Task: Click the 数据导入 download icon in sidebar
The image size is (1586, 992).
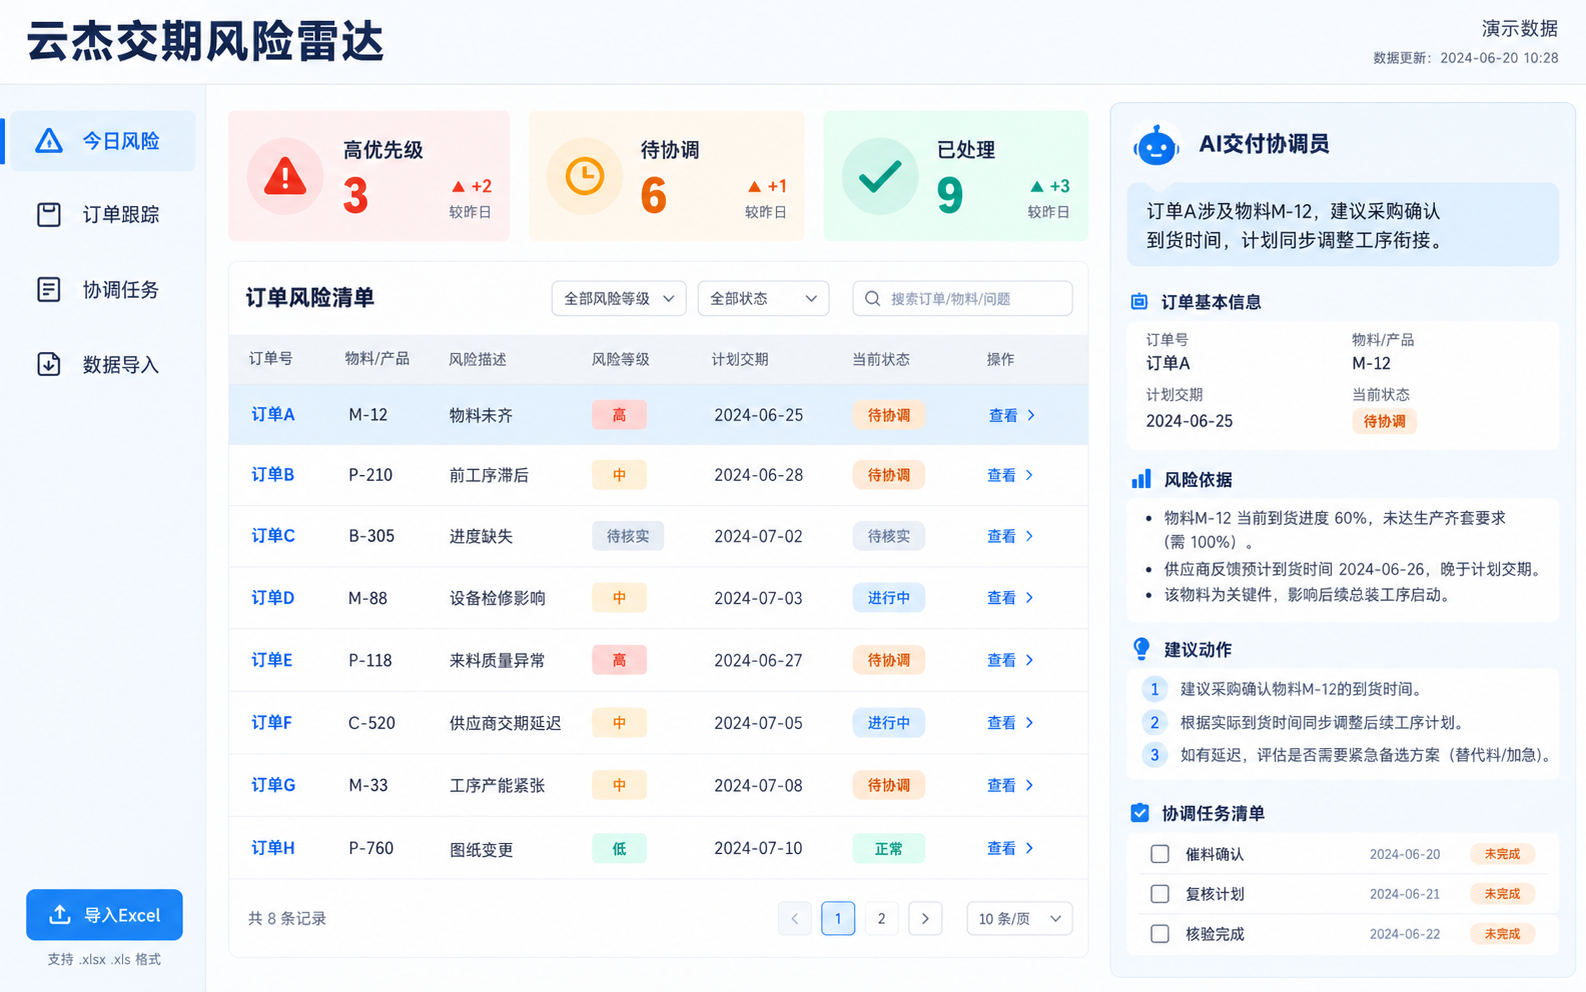Action: tap(49, 364)
